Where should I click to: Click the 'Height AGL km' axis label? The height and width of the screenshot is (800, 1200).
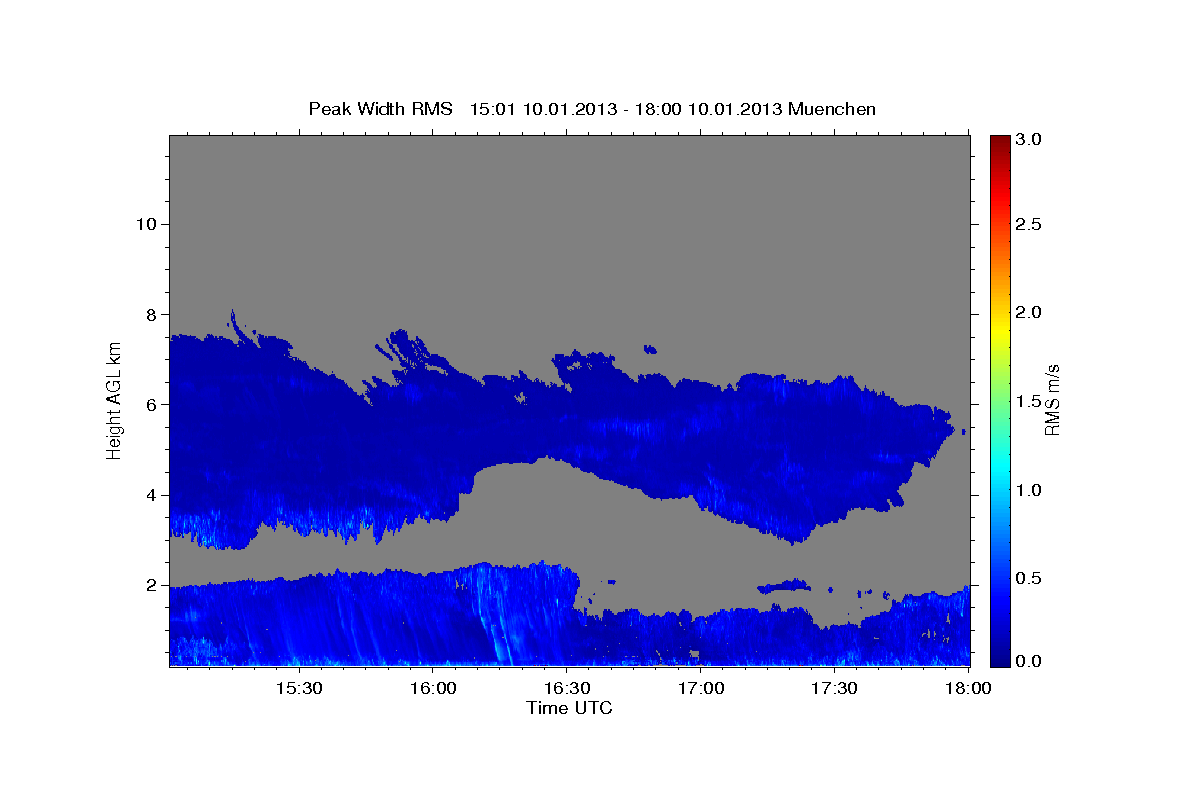click(114, 399)
